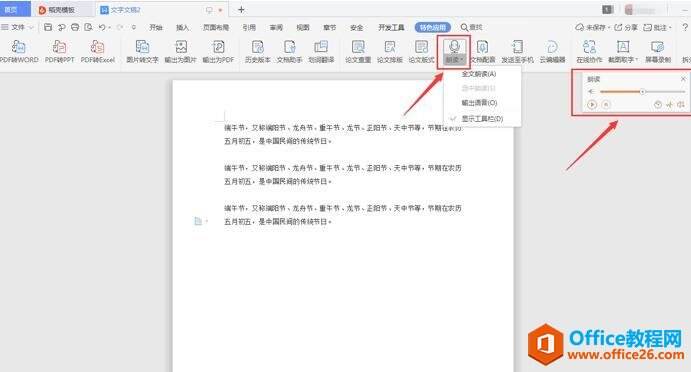Open the 开发工具 ribbon tab
691x372 pixels.
[x=391, y=27]
